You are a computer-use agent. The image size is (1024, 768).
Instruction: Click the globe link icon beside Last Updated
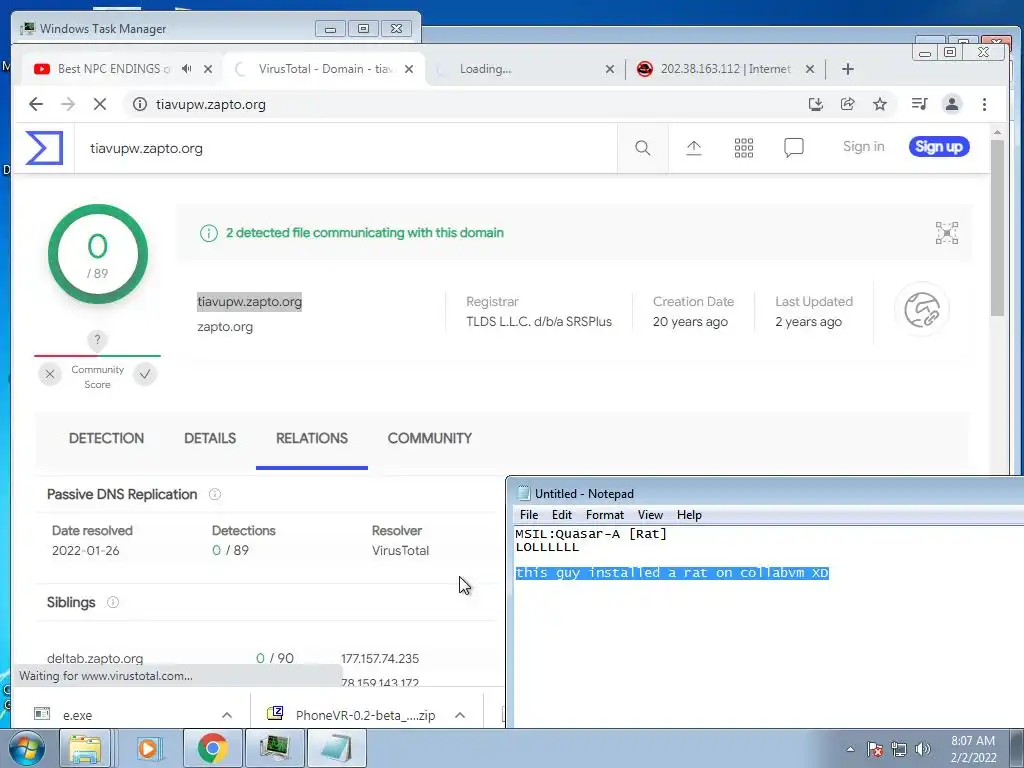coord(922,310)
